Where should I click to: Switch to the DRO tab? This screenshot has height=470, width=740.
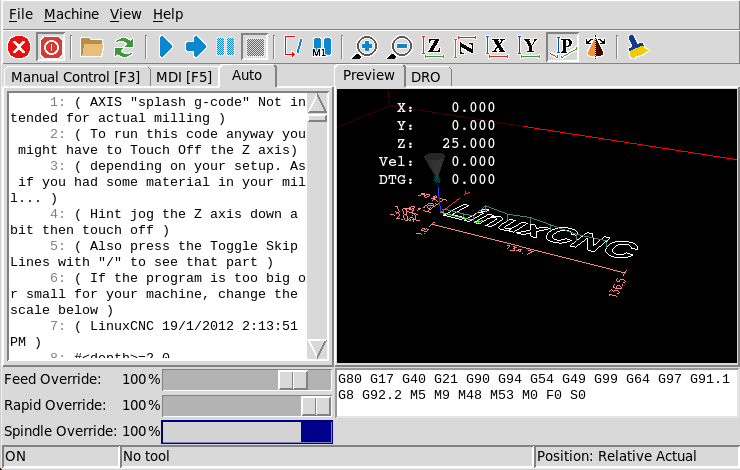coord(426,77)
